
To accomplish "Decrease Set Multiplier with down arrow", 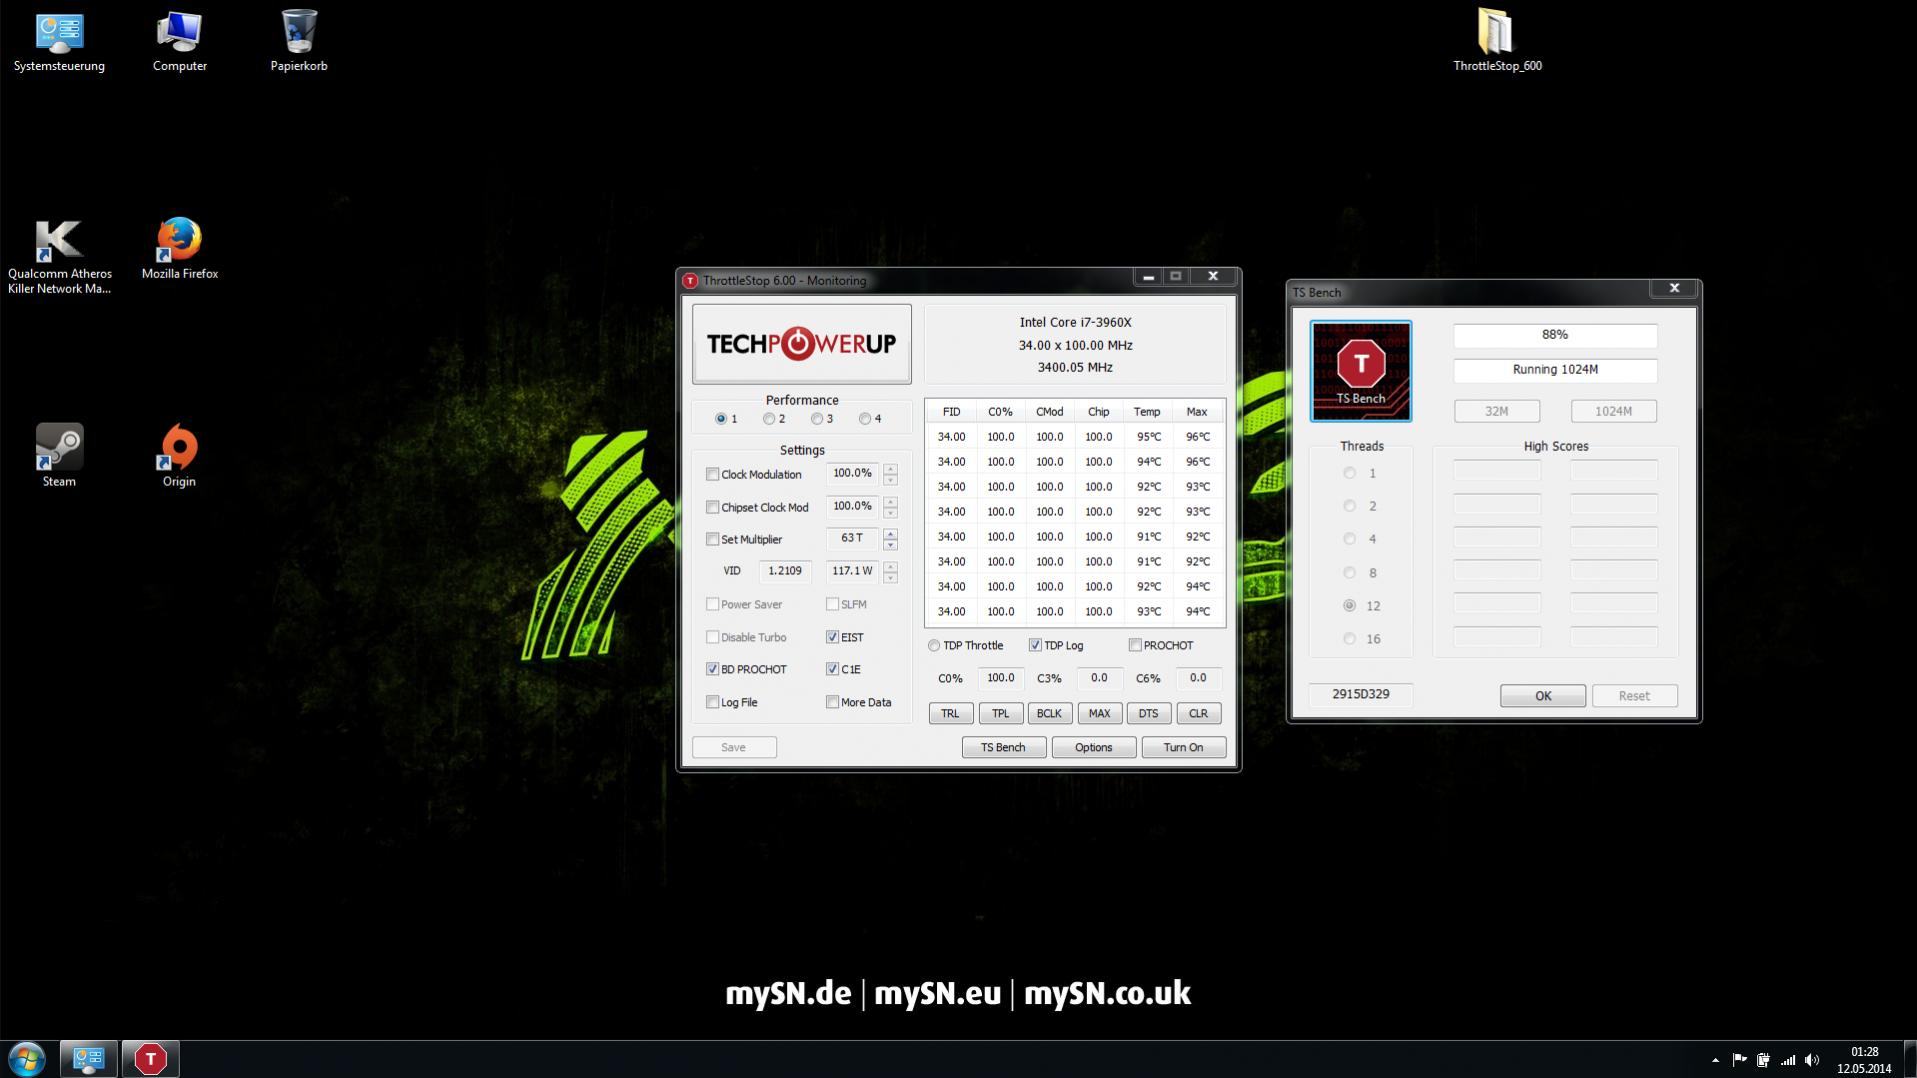I will pyautogui.click(x=890, y=545).
